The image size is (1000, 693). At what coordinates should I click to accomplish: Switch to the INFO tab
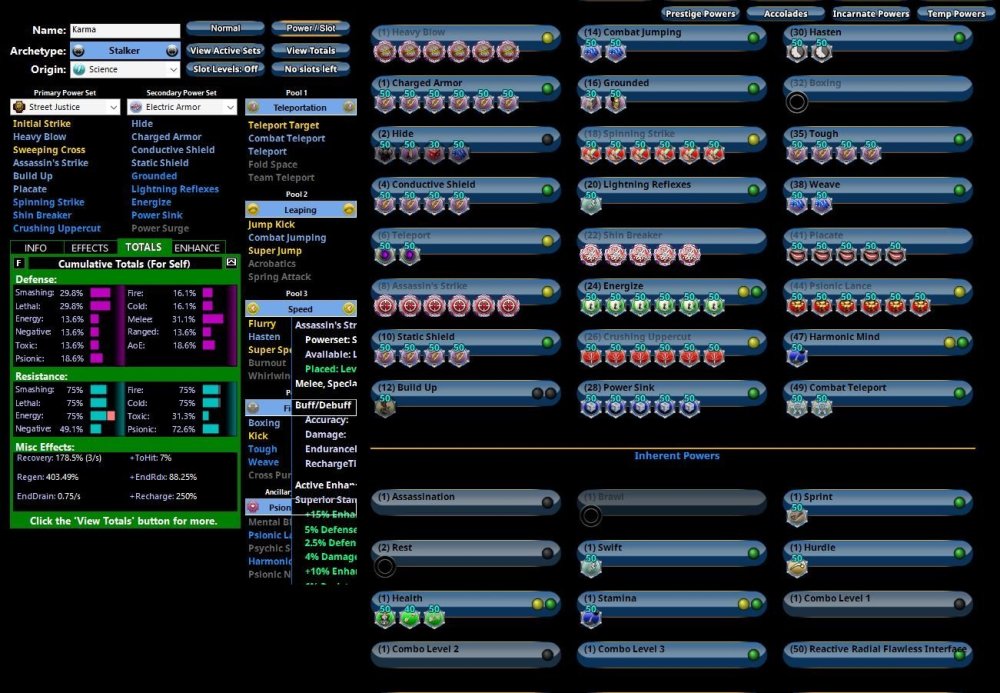(x=36, y=248)
